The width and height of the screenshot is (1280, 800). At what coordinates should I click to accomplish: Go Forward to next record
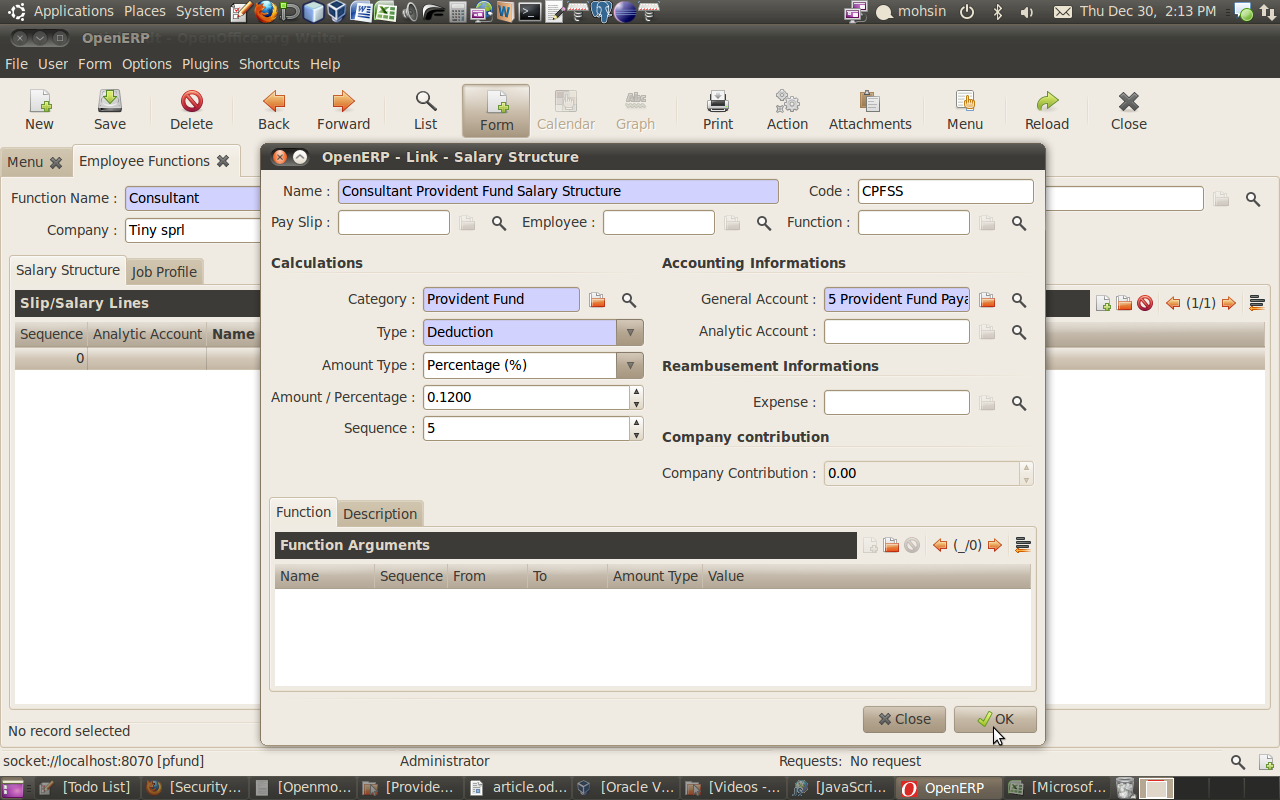pos(343,110)
